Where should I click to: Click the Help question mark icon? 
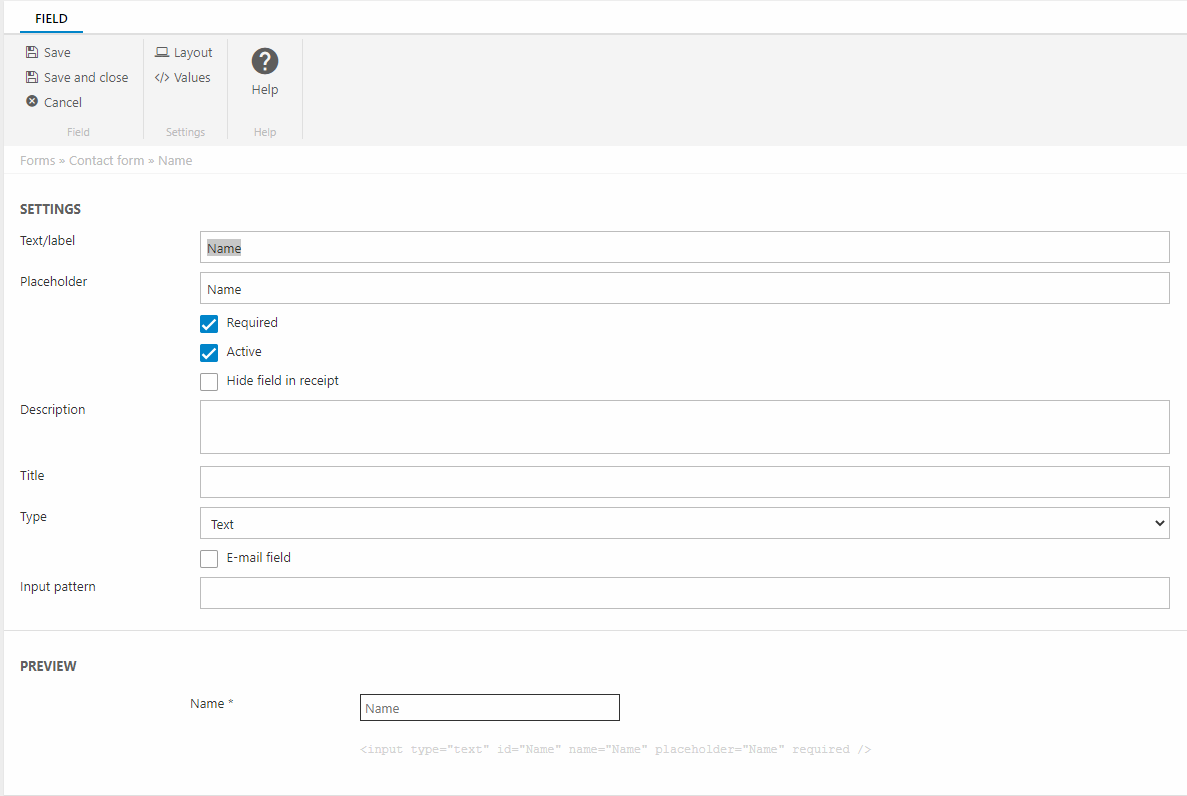[264, 62]
